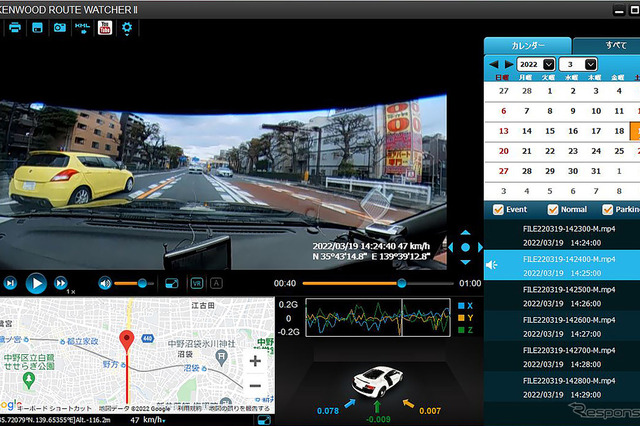This screenshot has width=640, height=426.
Task: Click the speaker icon on playing file
Action: point(491,265)
